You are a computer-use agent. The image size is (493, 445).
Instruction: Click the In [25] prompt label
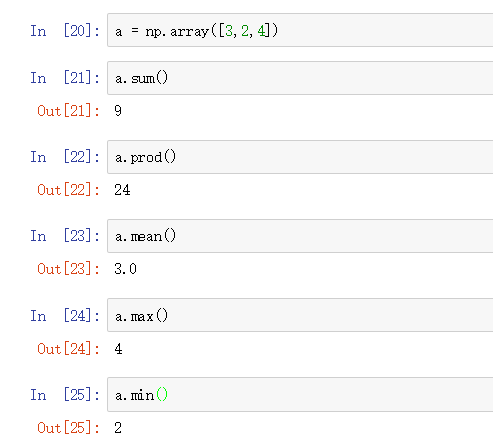tap(65, 395)
